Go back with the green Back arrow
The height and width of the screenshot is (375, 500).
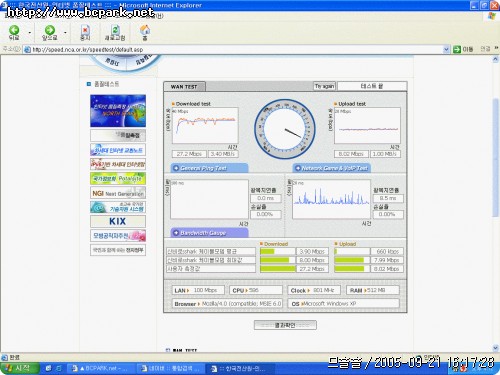click(14, 33)
